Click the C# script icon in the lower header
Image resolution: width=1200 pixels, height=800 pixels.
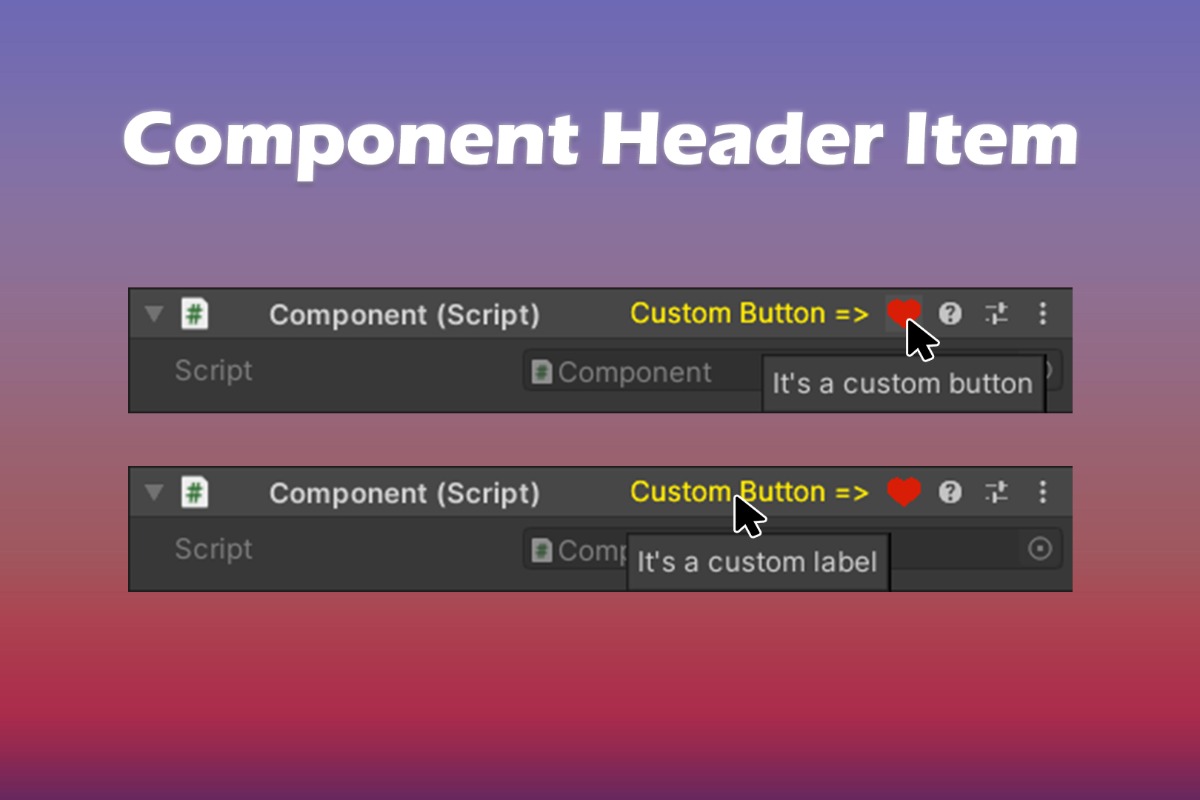coord(194,492)
